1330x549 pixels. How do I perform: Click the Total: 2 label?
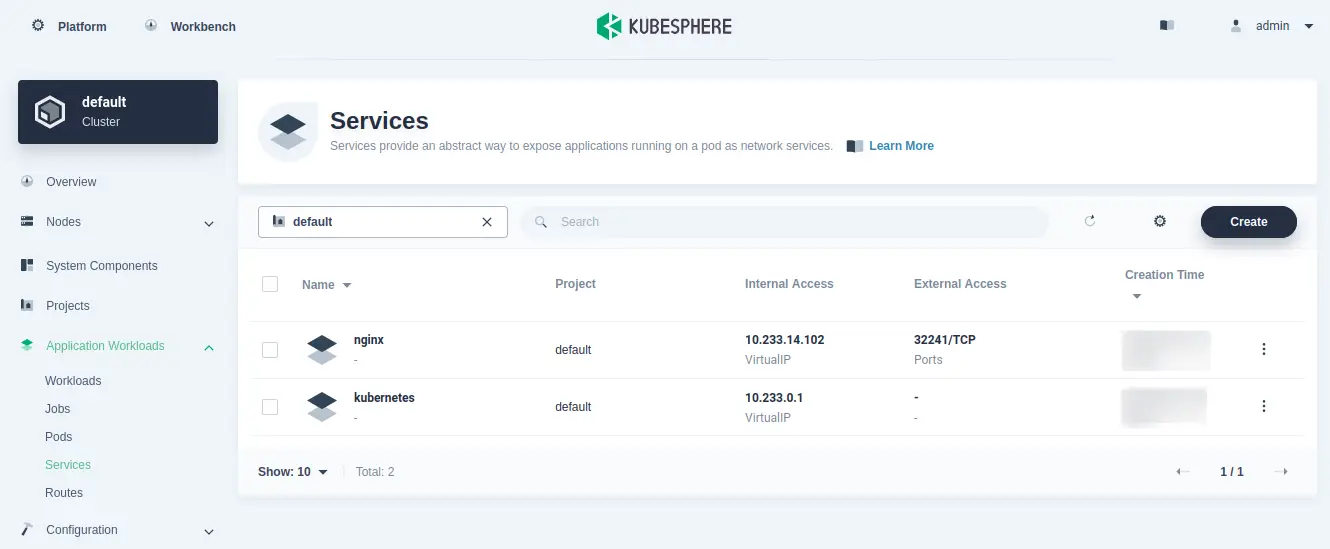pyautogui.click(x=375, y=472)
